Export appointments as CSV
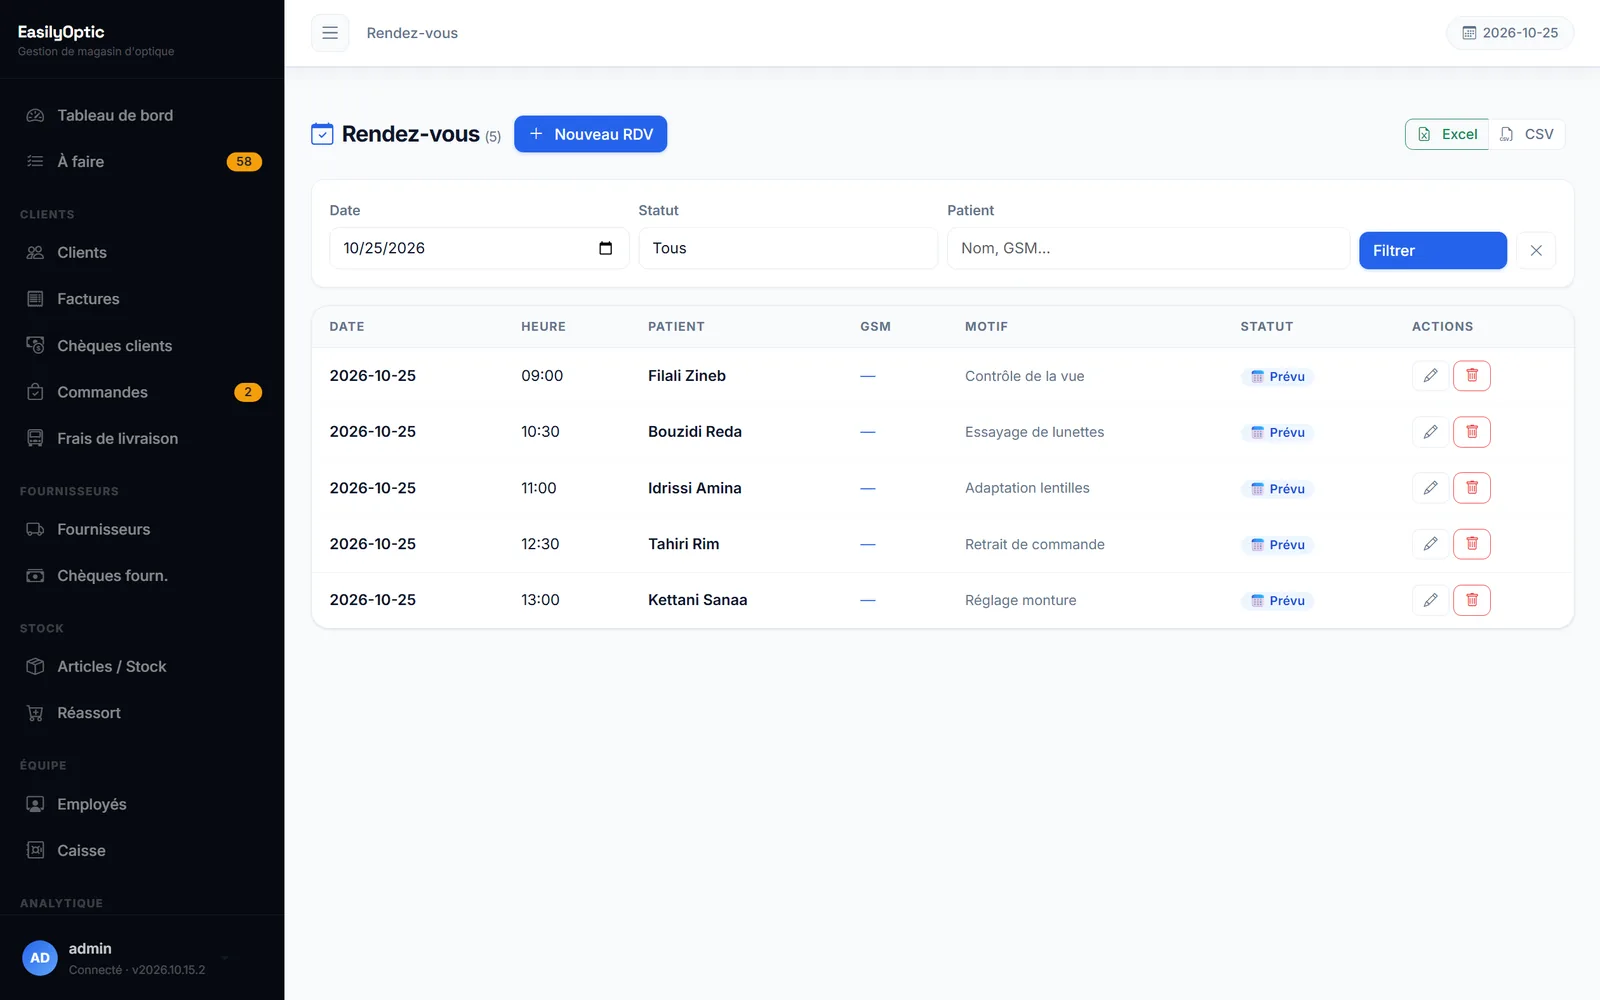This screenshot has width=1600, height=1000. click(1527, 134)
